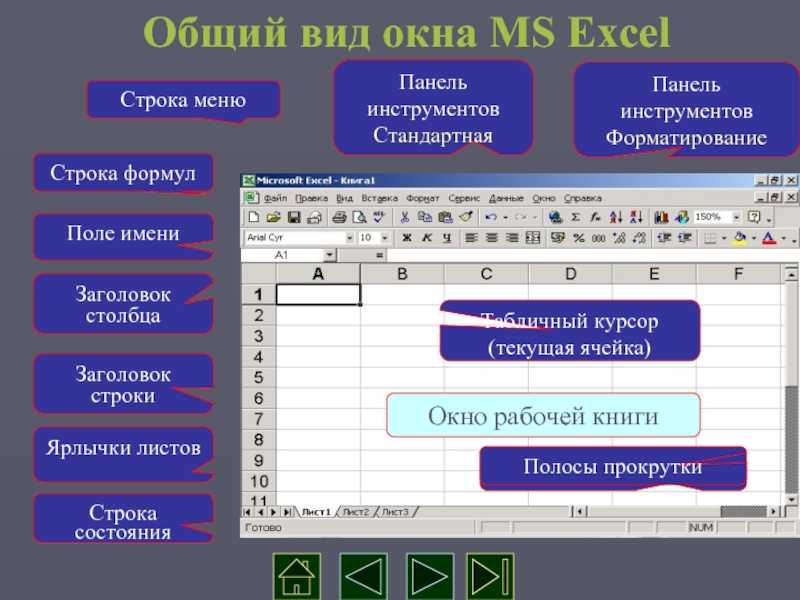This screenshot has height=600, width=800.
Task: Jump to the last slide button
Action: 490,577
